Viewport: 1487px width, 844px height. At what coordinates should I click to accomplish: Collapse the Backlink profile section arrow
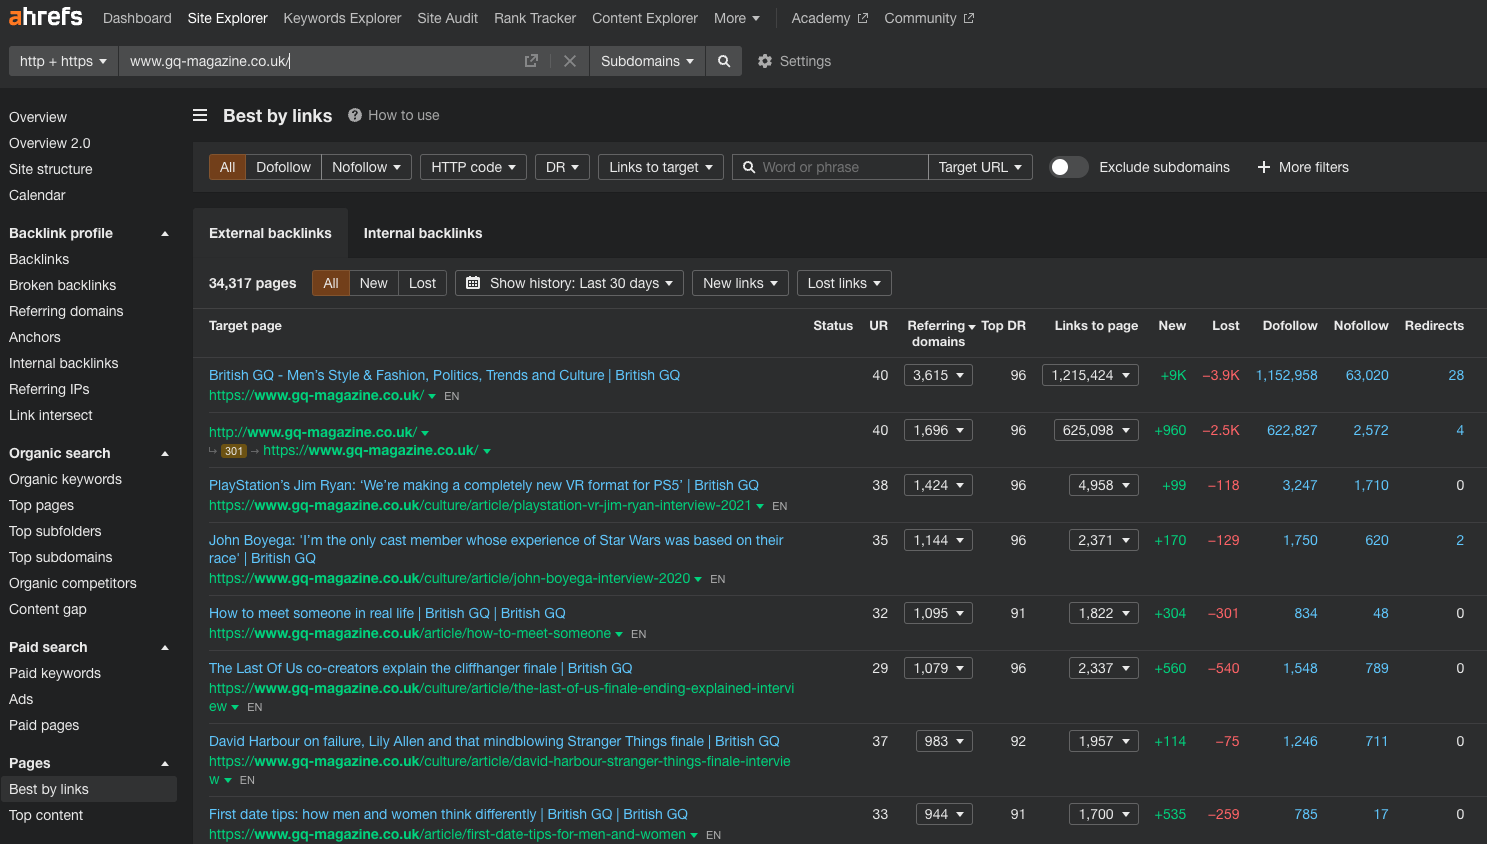pos(165,233)
